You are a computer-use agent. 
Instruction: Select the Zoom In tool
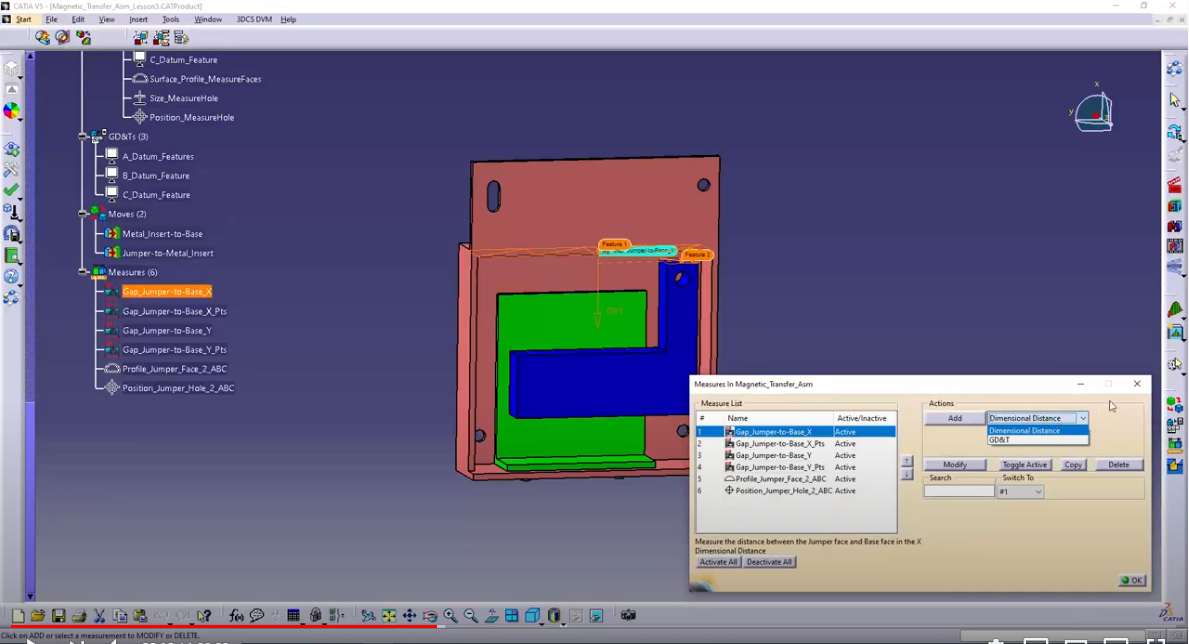(x=450, y=615)
